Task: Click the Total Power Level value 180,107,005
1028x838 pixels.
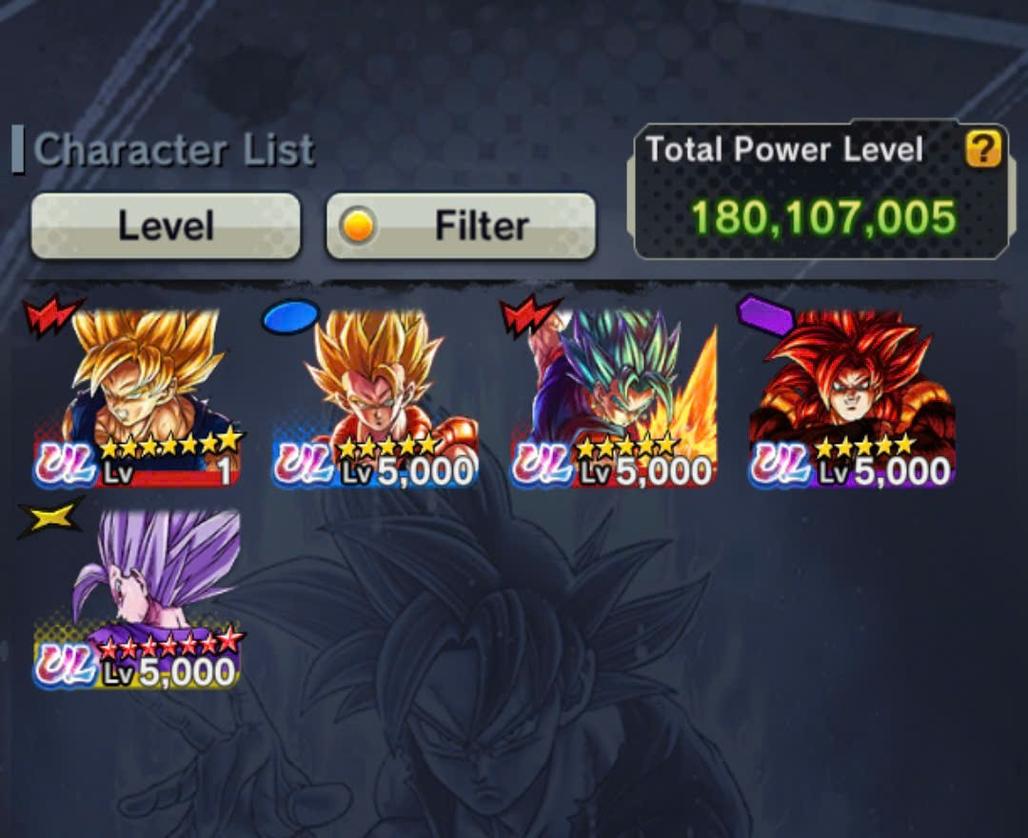Action: click(823, 218)
